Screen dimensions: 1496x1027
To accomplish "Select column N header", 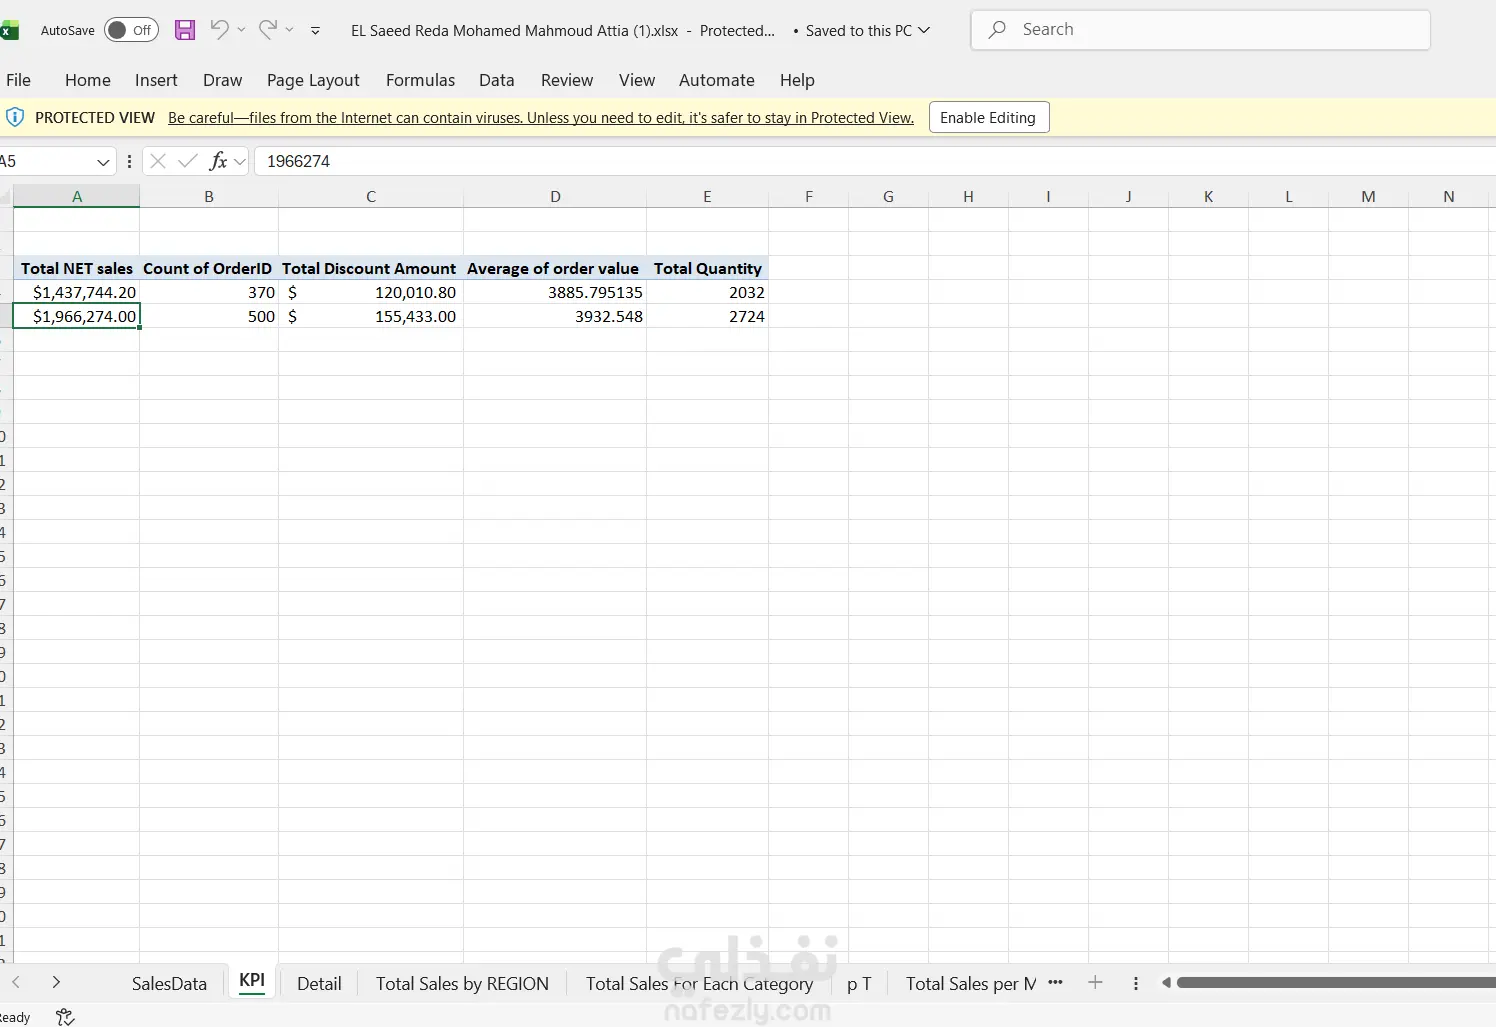I will coord(1448,196).
